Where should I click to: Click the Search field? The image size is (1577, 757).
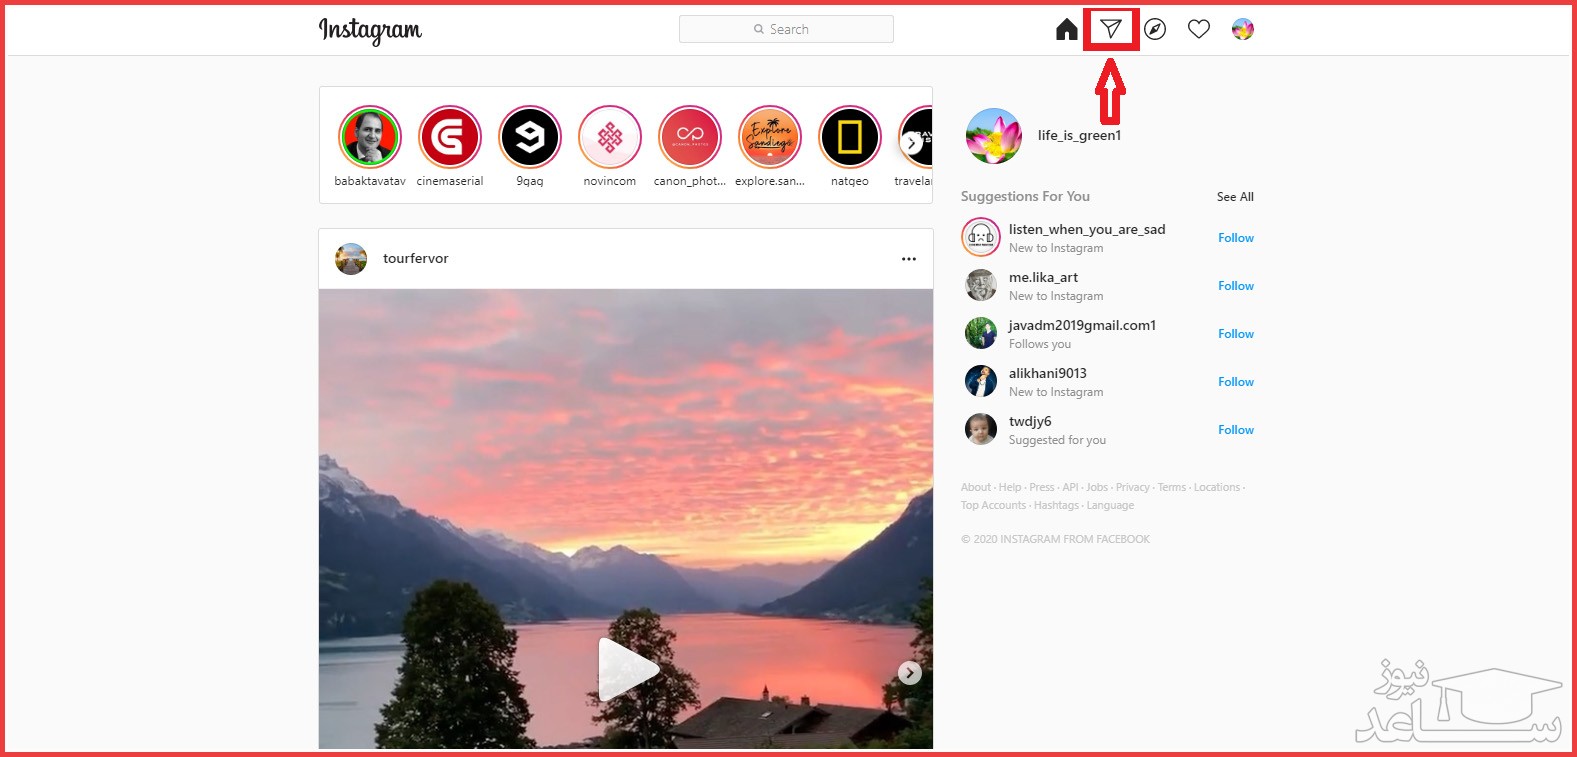click(786, 29)
